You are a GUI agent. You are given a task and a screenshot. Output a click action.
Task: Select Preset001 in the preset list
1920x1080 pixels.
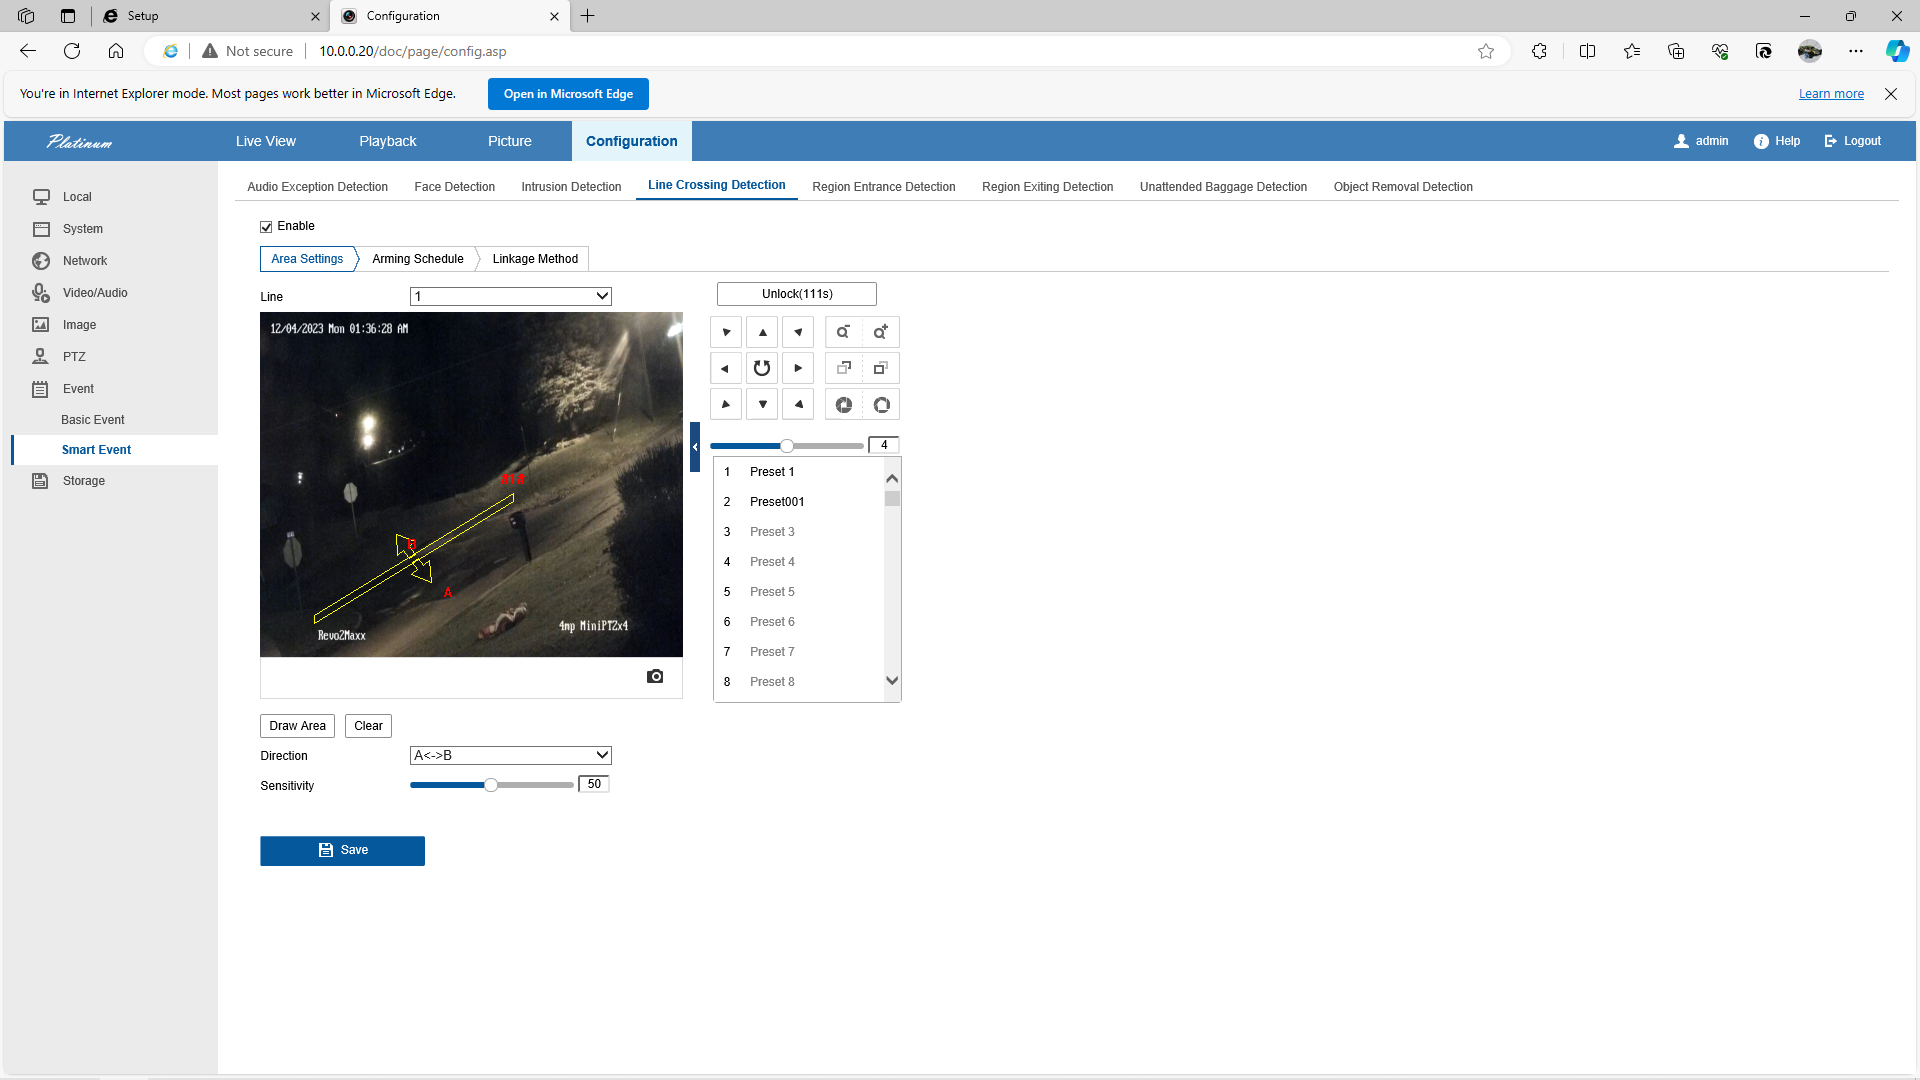(x=777, y=502)
